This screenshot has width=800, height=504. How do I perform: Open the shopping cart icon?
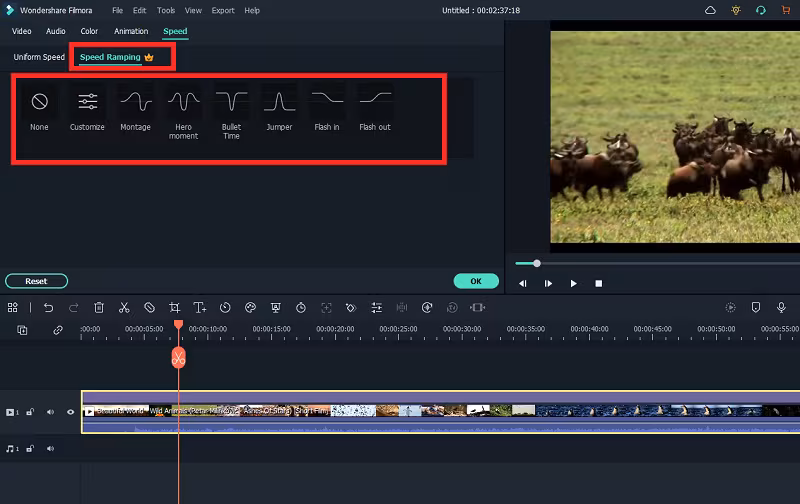tap(786, 10)
